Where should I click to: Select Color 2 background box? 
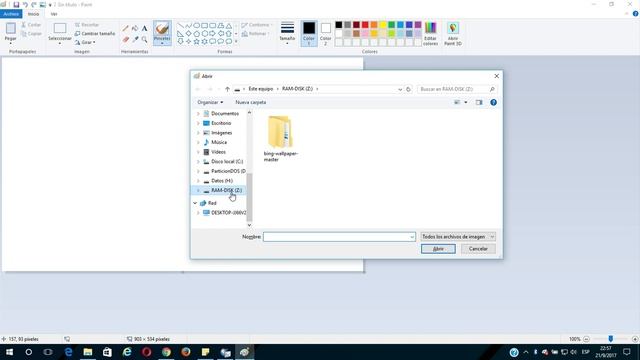[x=326, y=33]
